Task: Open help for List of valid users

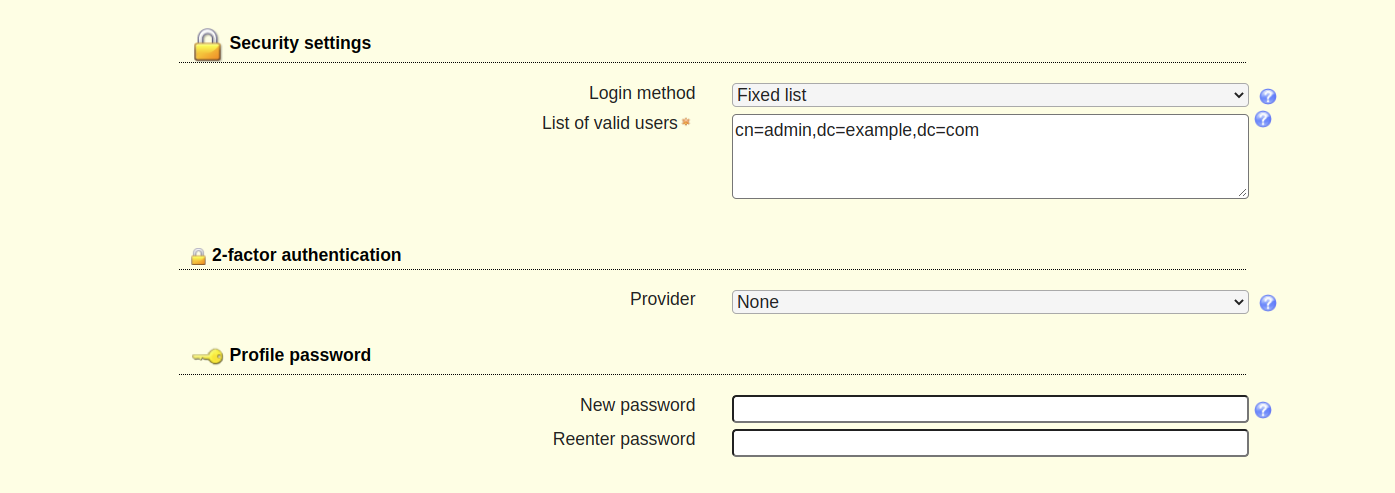Action: (x=1263, y=120)
